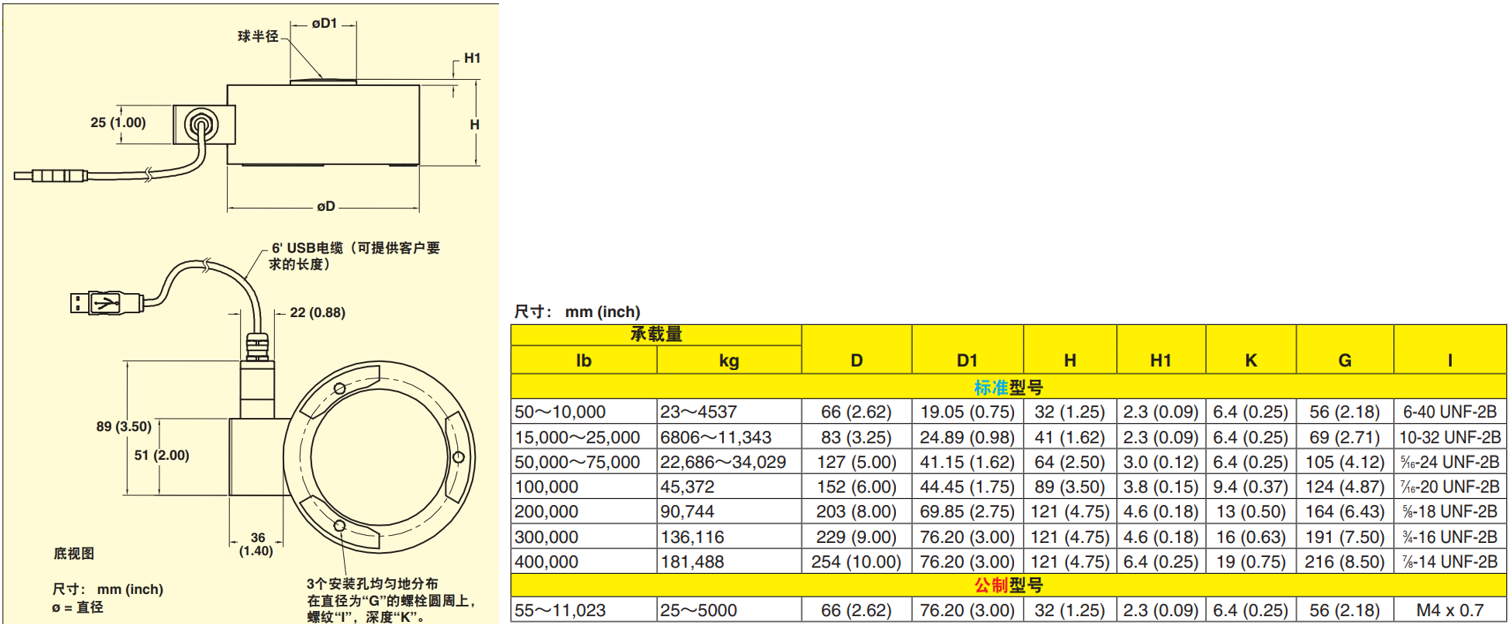Click the 标准型号 section row
This screenshot has width=1510, height=624.
click(x=1008, y=387)
